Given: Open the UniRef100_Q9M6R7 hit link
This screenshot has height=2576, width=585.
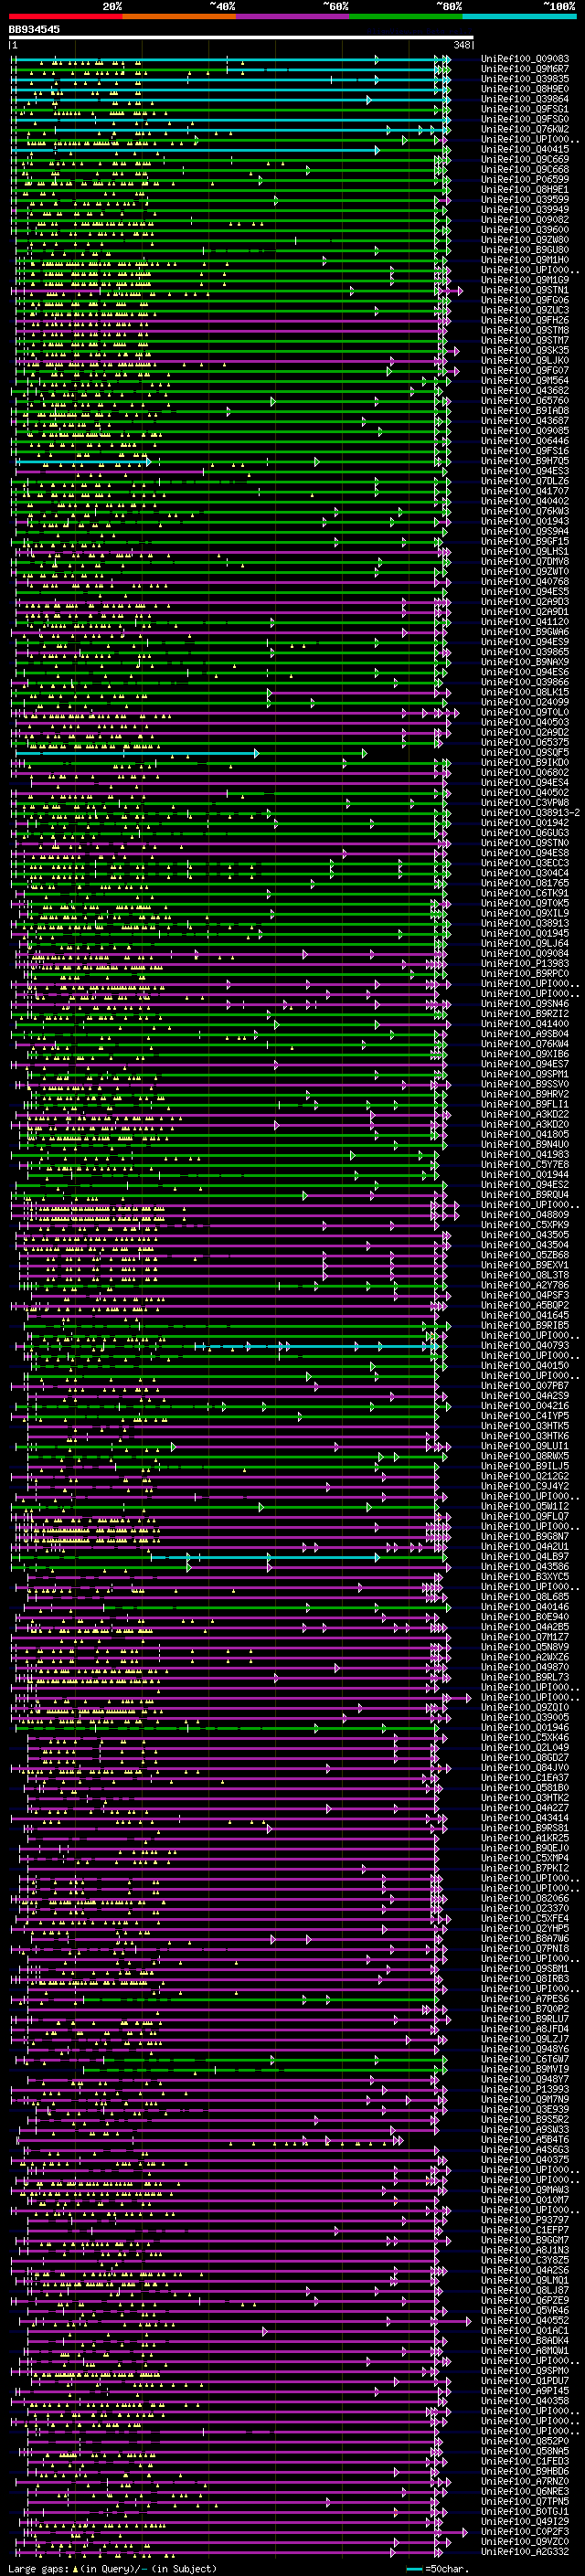Looking at the screenshot, I should [x=525, y=69].
